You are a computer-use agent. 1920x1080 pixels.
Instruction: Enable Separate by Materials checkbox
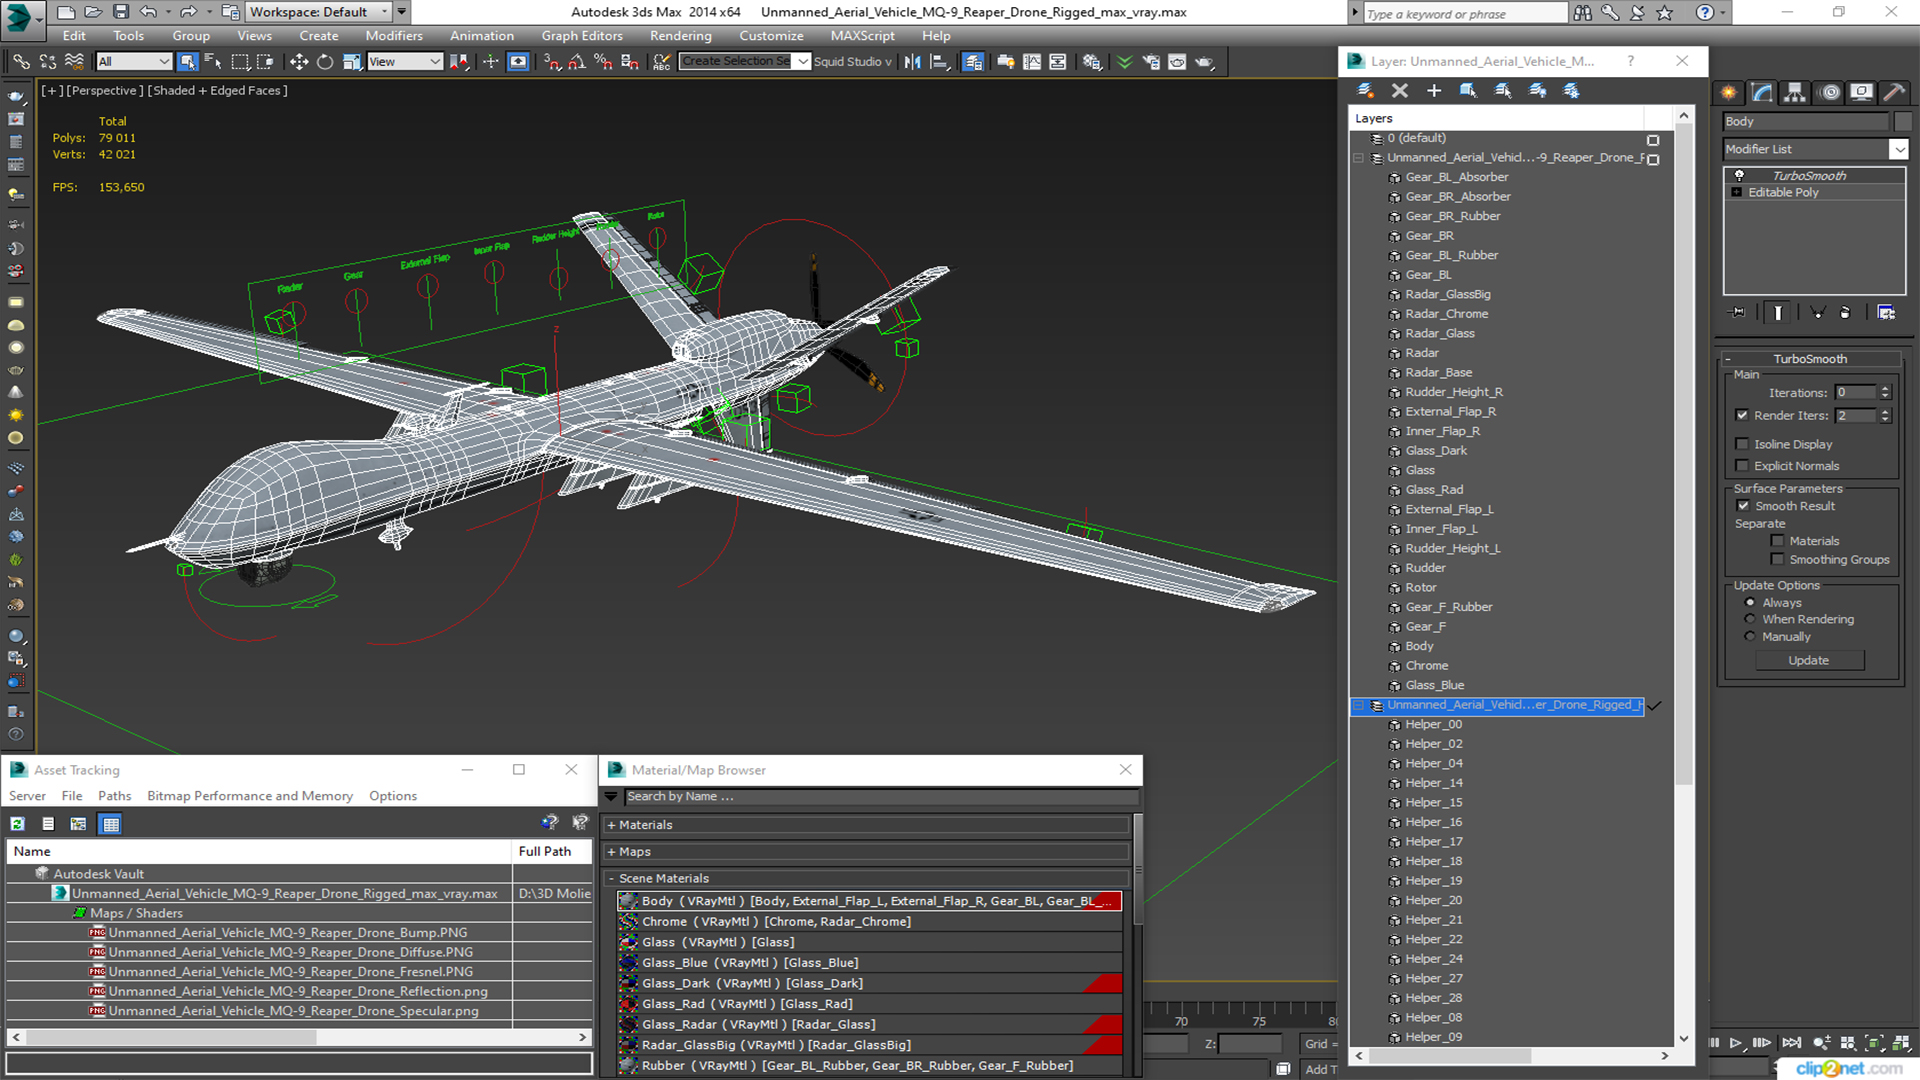tap(1777, 541)
